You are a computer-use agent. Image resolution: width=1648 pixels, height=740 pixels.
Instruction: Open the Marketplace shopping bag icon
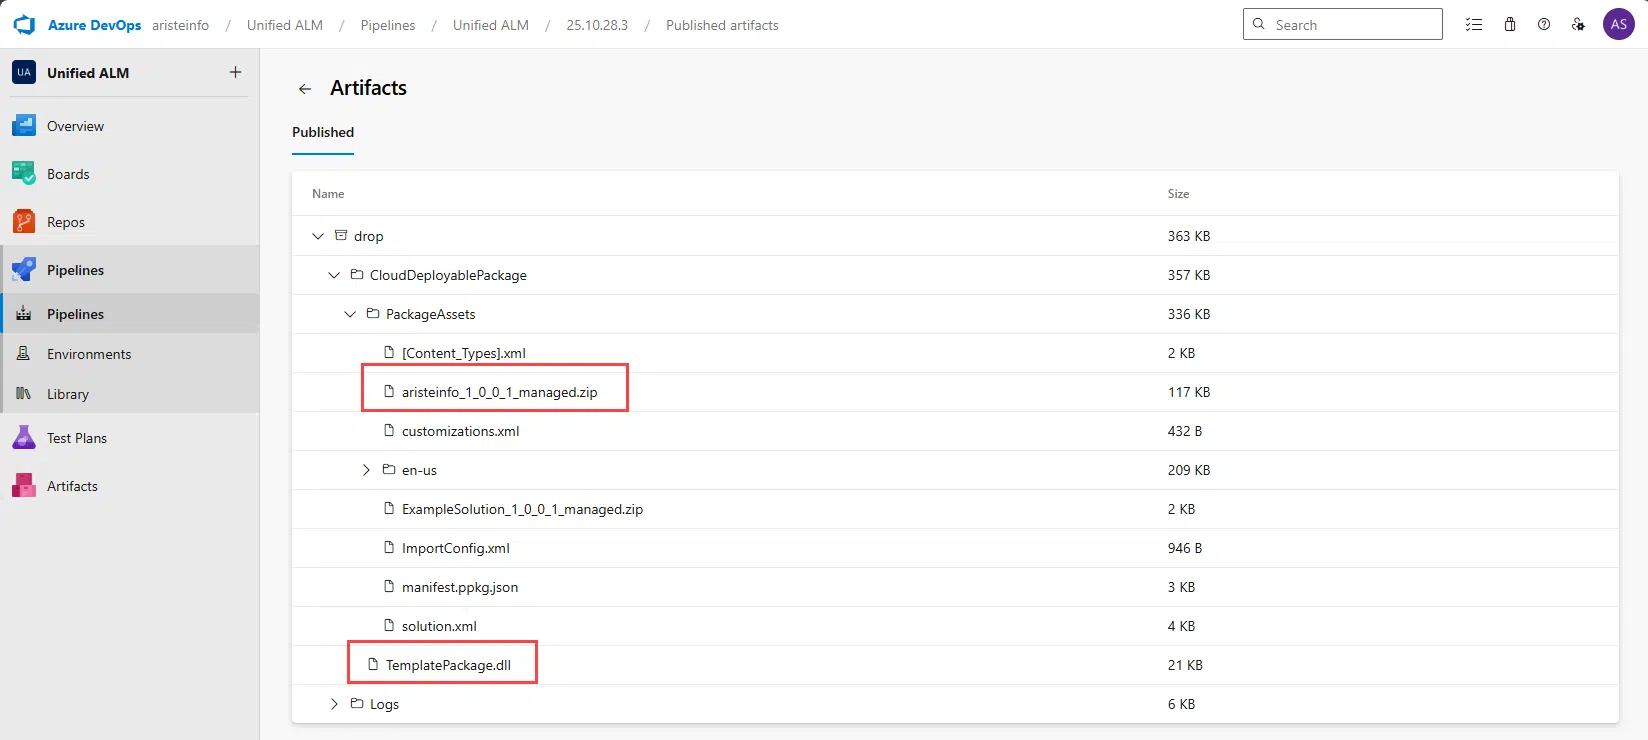[1510, 25]
